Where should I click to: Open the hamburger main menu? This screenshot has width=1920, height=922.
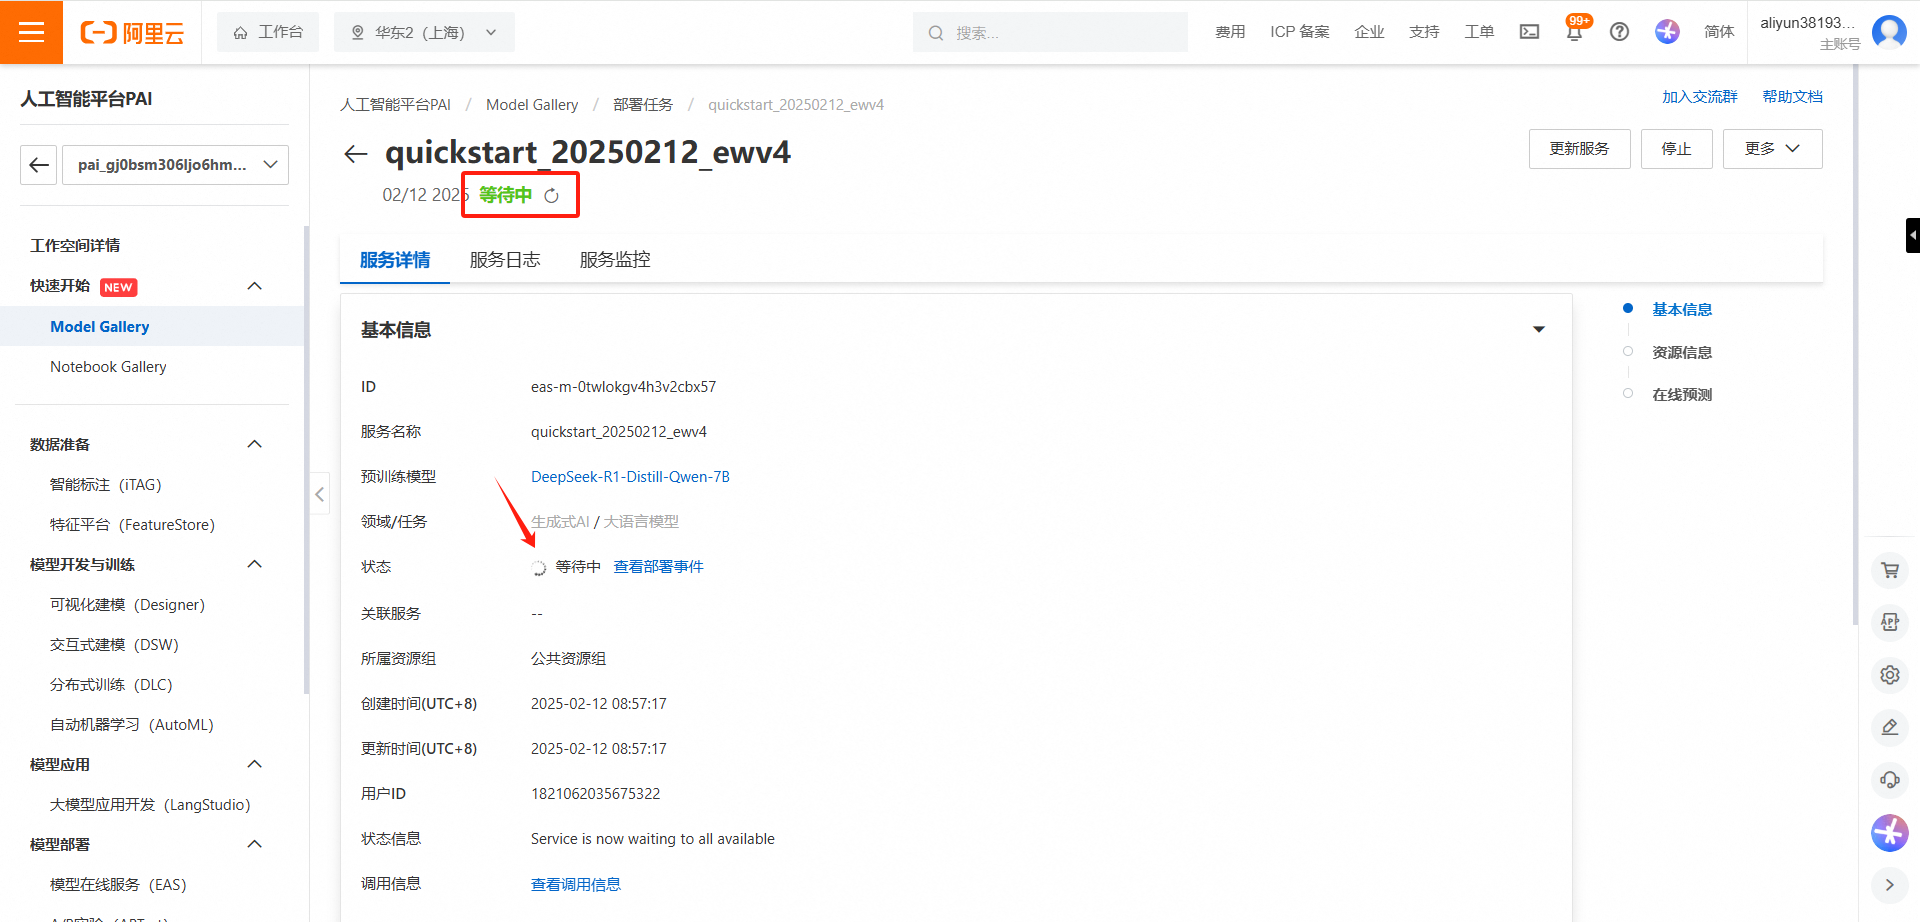[x=31, y=32]
